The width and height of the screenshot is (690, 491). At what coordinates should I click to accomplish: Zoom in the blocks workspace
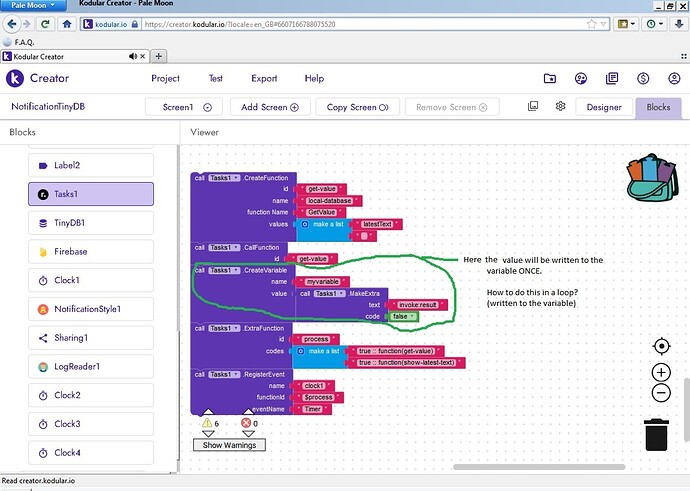[661, 373]
